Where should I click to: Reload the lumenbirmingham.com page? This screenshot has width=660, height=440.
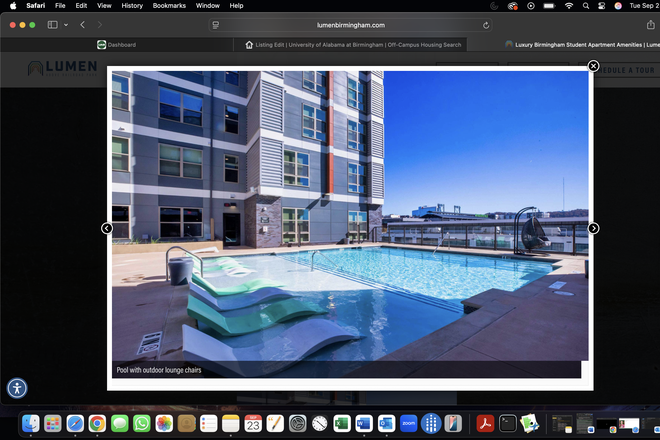[x=486, y=25]
